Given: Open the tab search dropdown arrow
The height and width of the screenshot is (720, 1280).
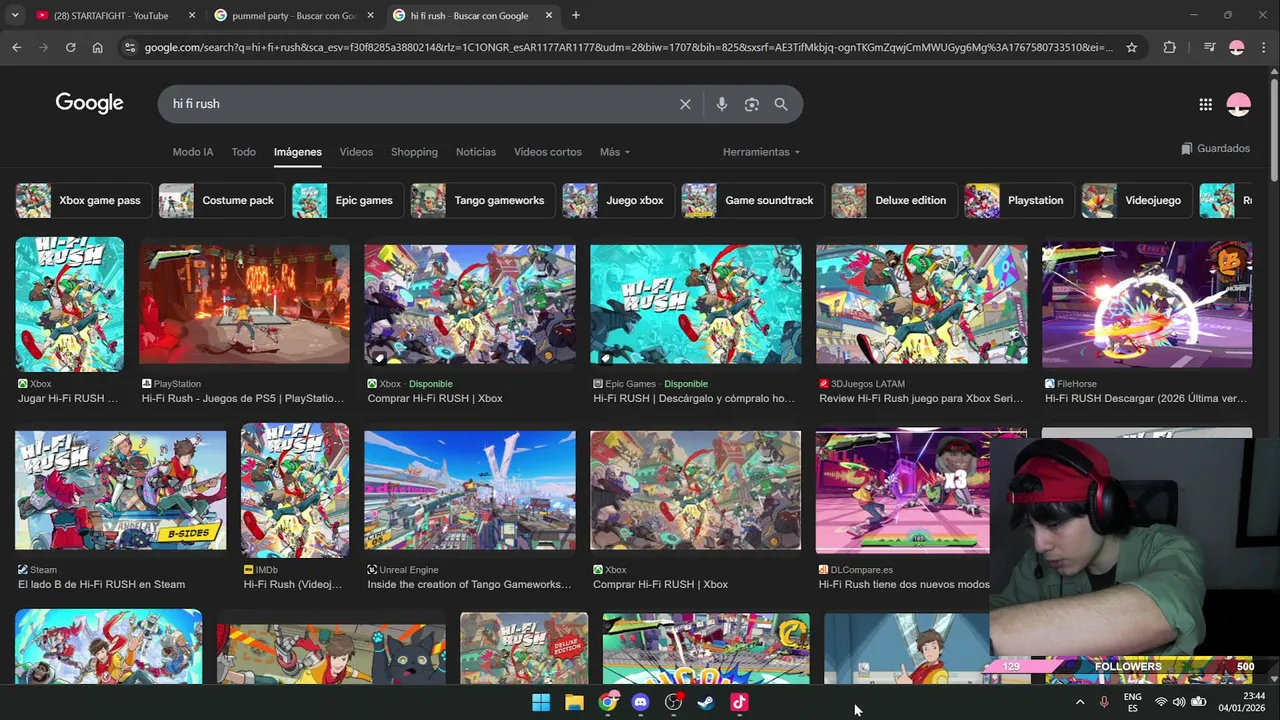Looking at the screenshot, I should pos(14,15).
